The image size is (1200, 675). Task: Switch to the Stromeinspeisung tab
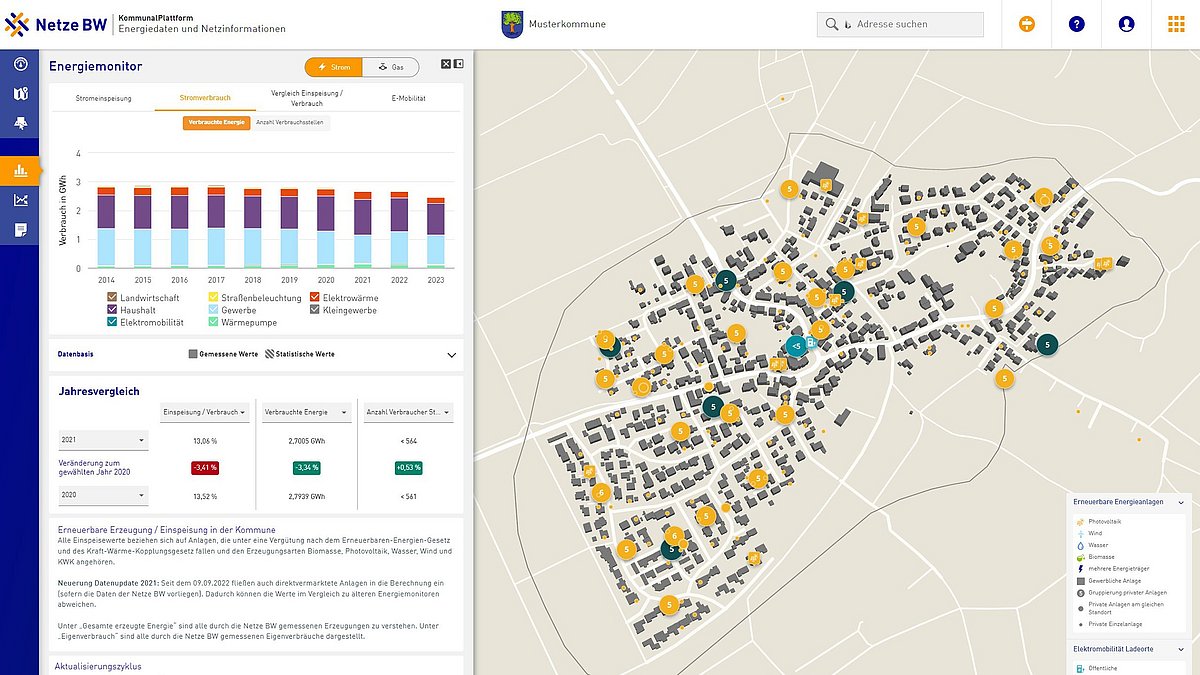(x=104, y=99)
